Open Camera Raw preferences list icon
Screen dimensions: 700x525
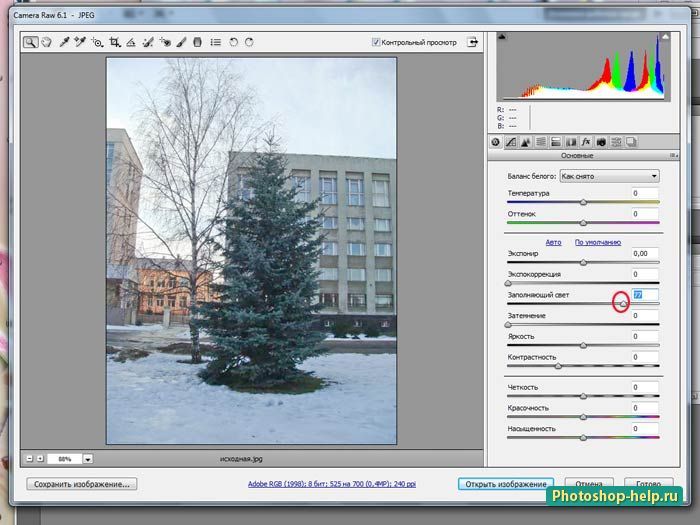(216, 42)
